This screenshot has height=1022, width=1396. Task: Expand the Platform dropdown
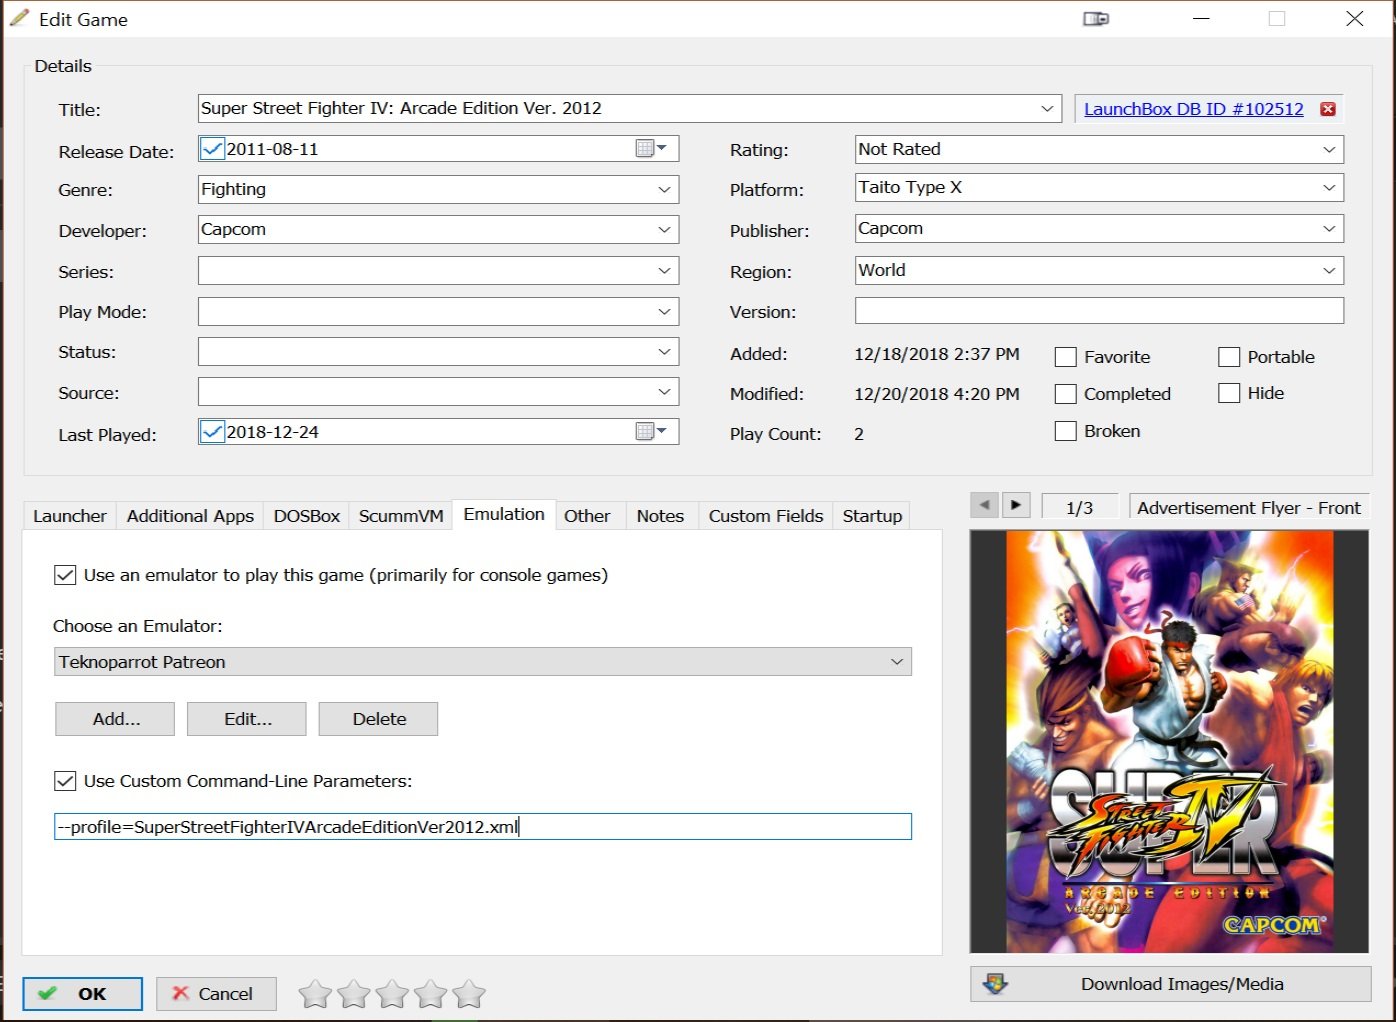coord(1329,188)
